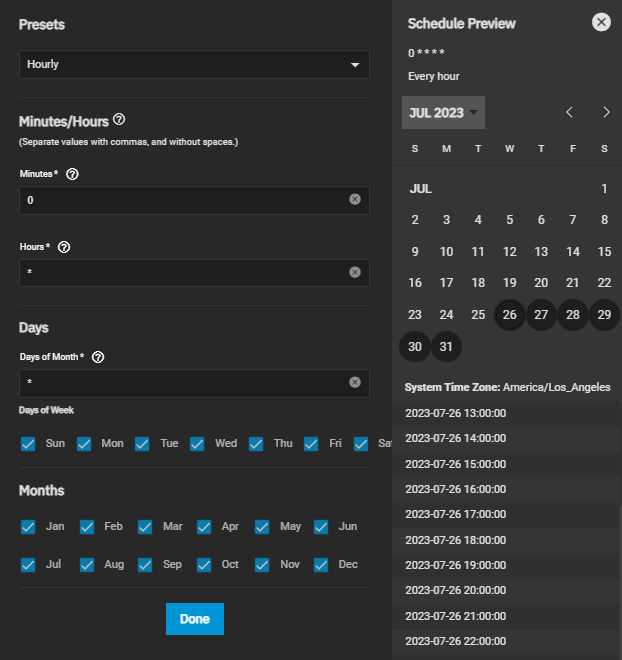The height and width of the screenshot is (660, 622).
Task: Click help icon next to Days of Month
Action: pos(98,357)
